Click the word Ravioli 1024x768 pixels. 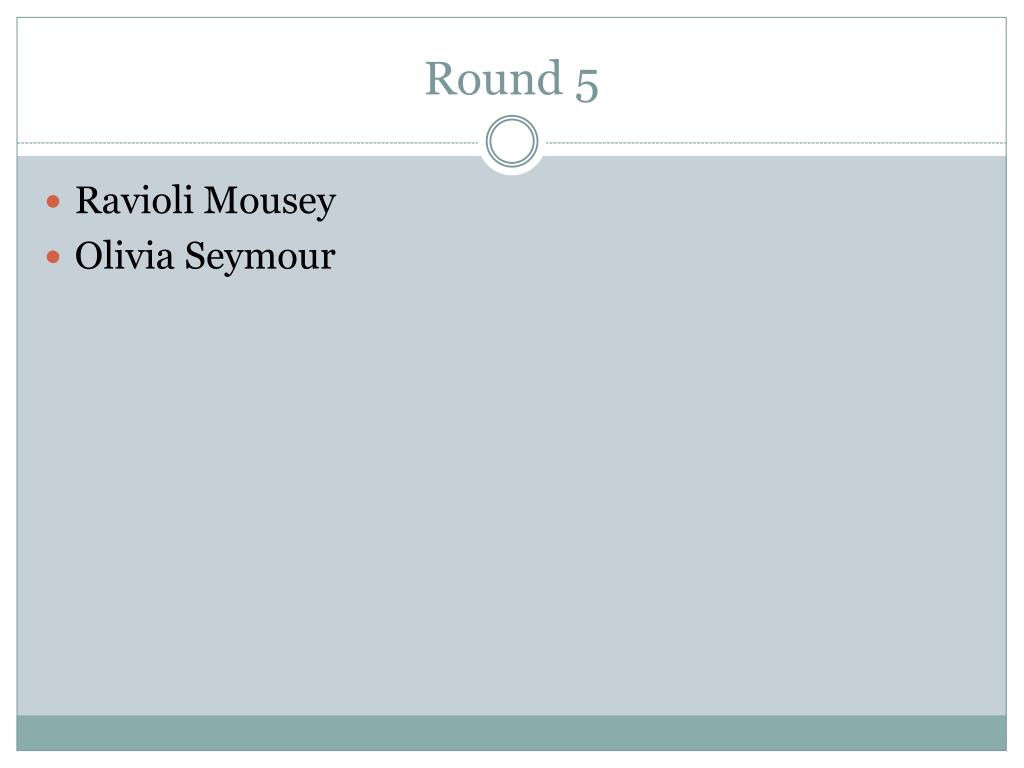[134, 200]
